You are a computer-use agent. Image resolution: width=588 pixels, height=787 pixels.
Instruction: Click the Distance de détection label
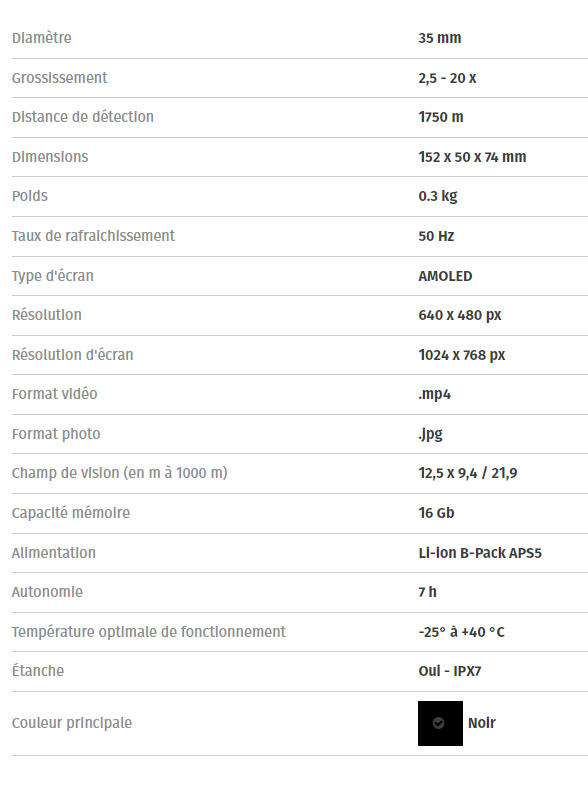(83, 117)
